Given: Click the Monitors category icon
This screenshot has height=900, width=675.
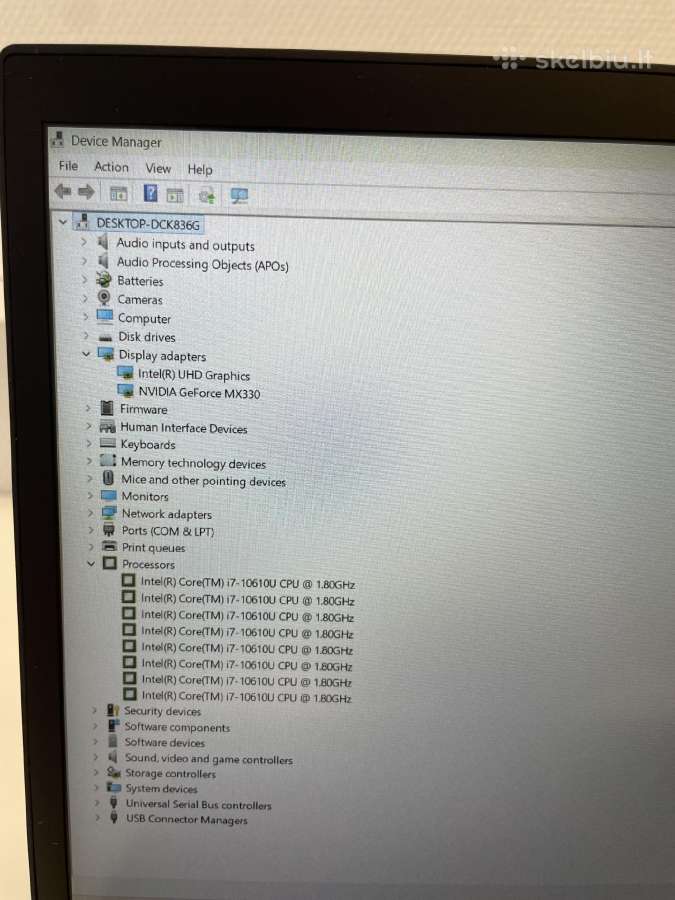Looking at the screenshot, I should coord(108,495).
